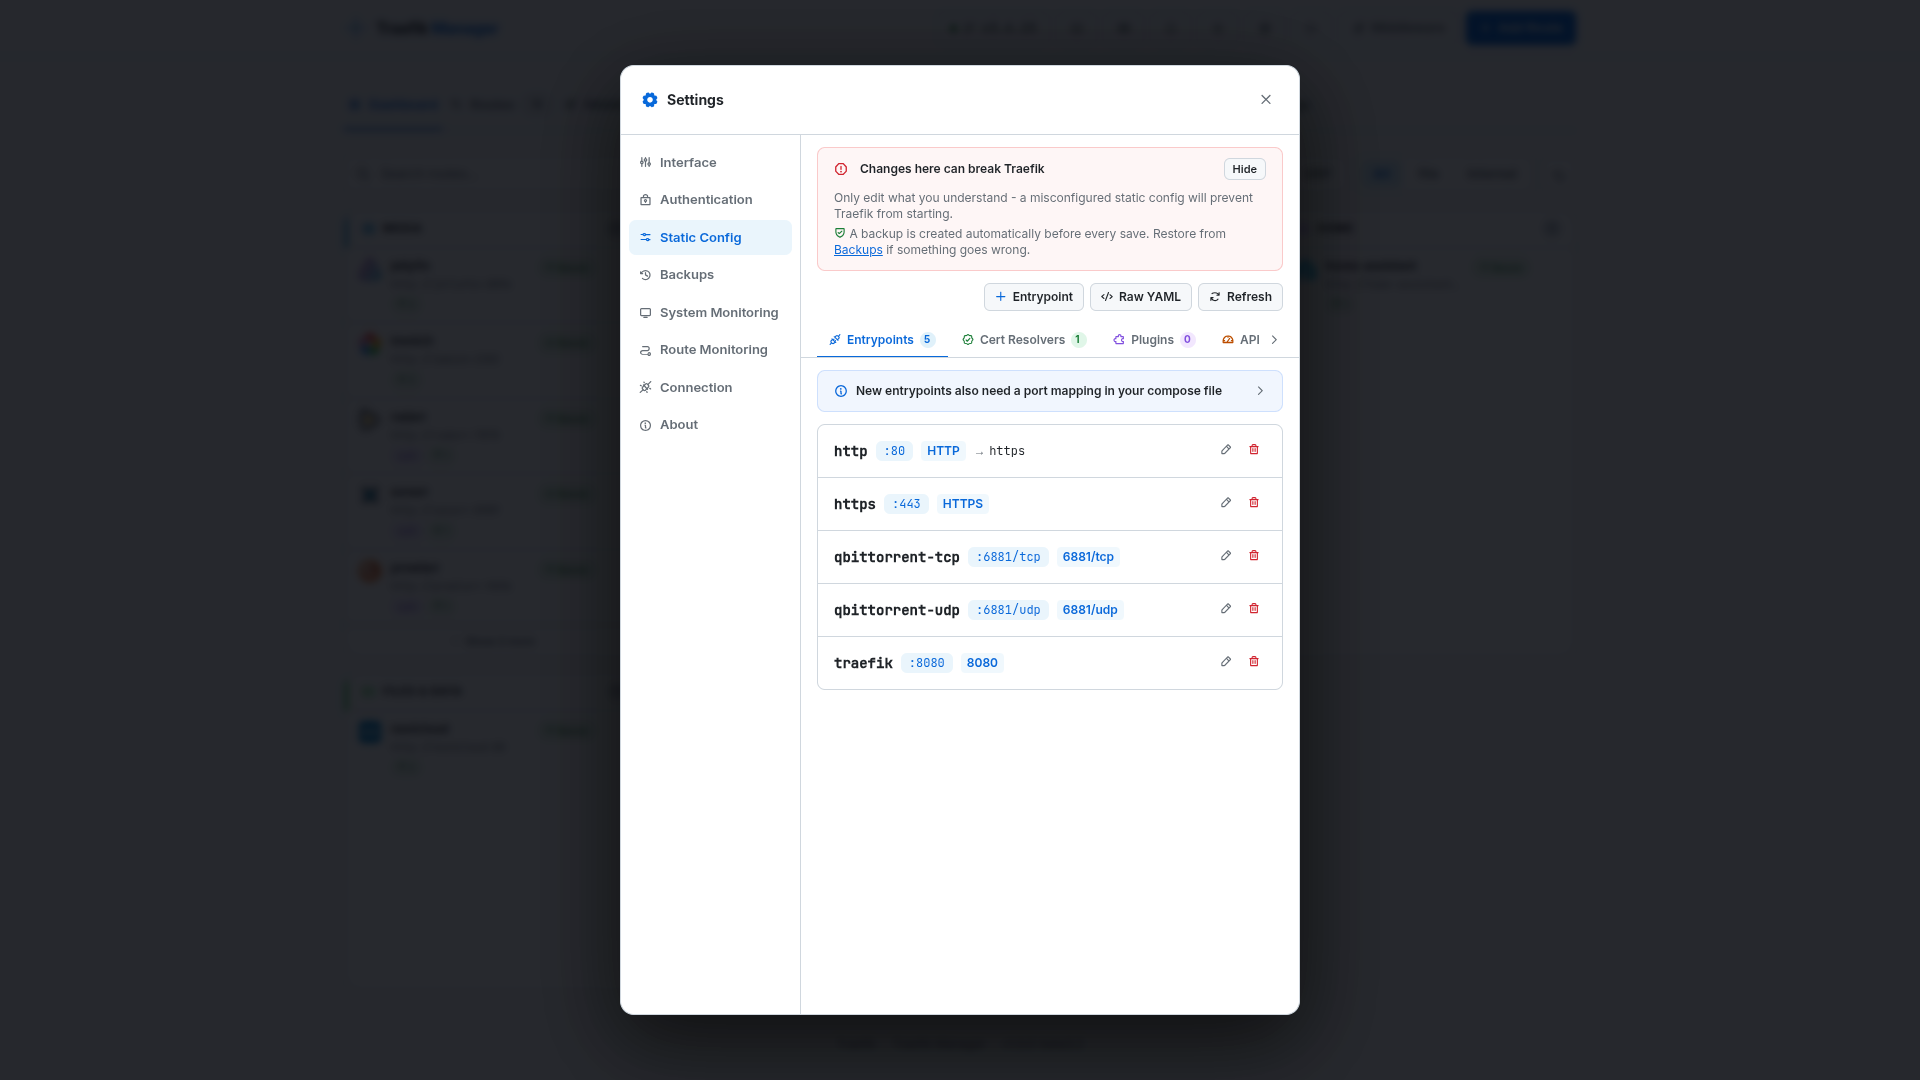Open Route Monitoring section
This screenshot has height=1080, width=1920.
[710, 350]
